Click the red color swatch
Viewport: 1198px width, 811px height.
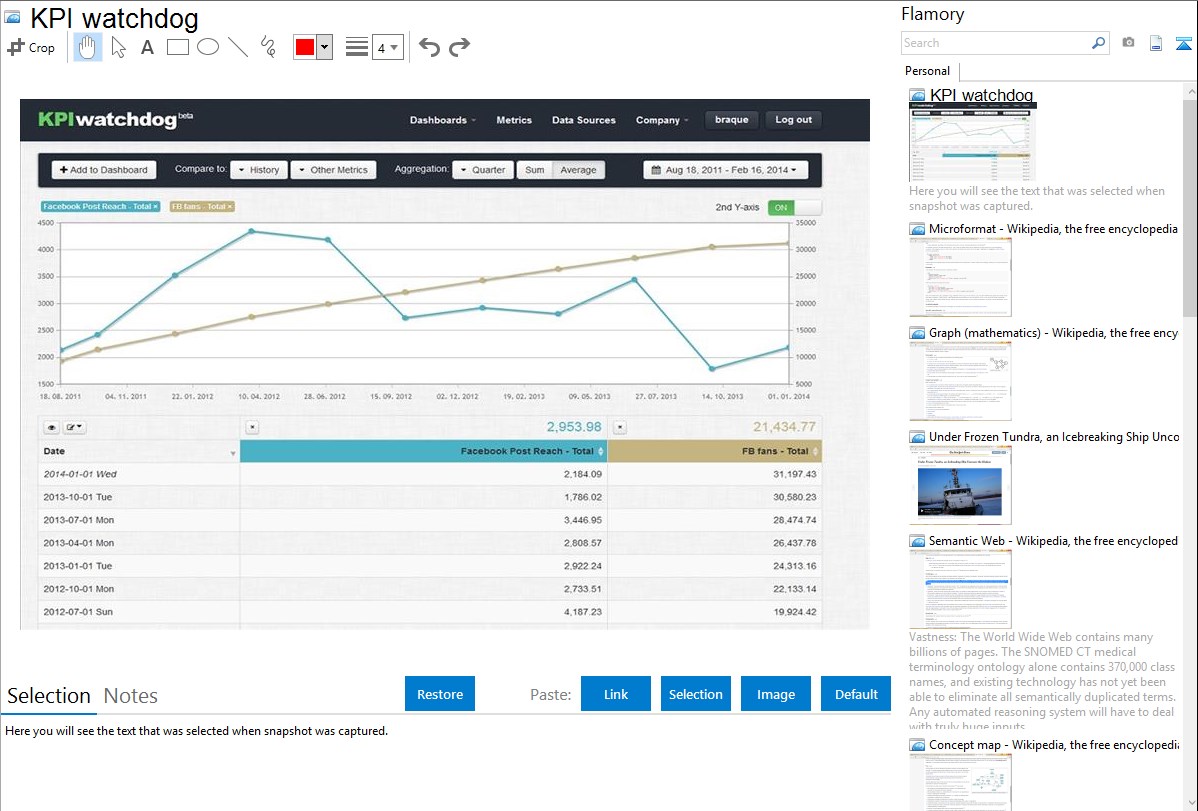point(304,47)
